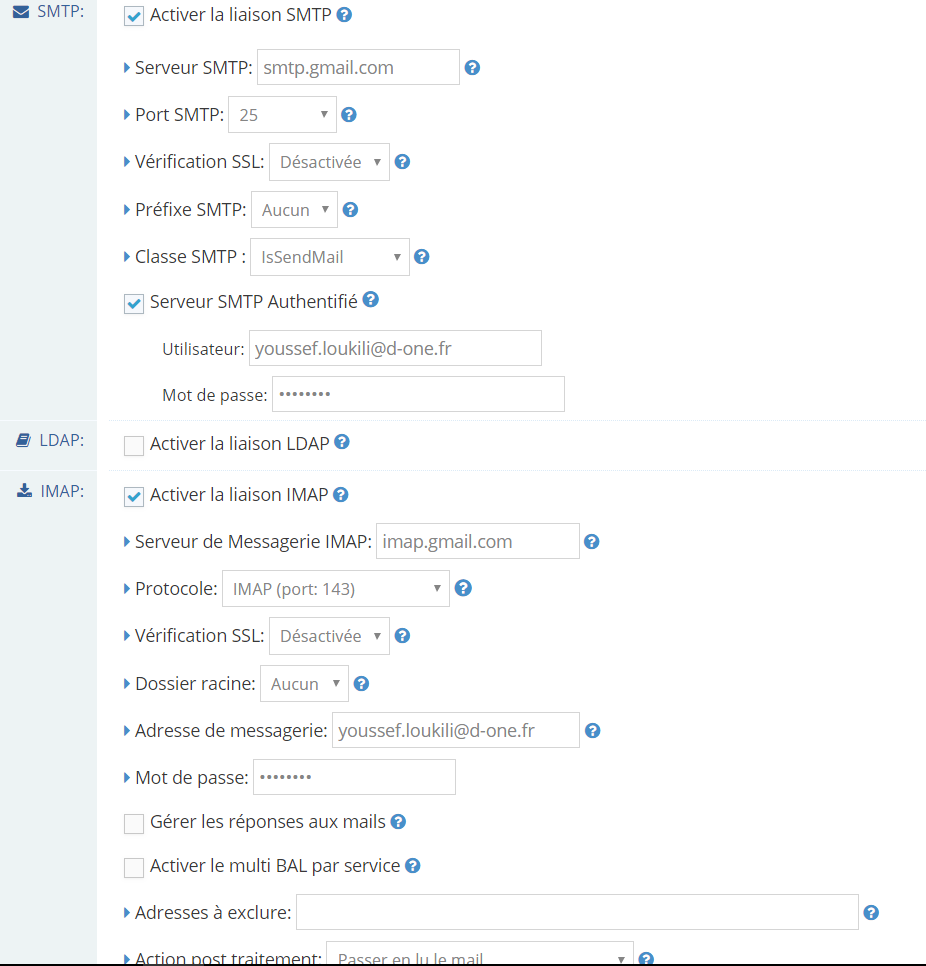Click help icon beside Adresse de messagerie

pyautogui.click(x=592, y=731)
